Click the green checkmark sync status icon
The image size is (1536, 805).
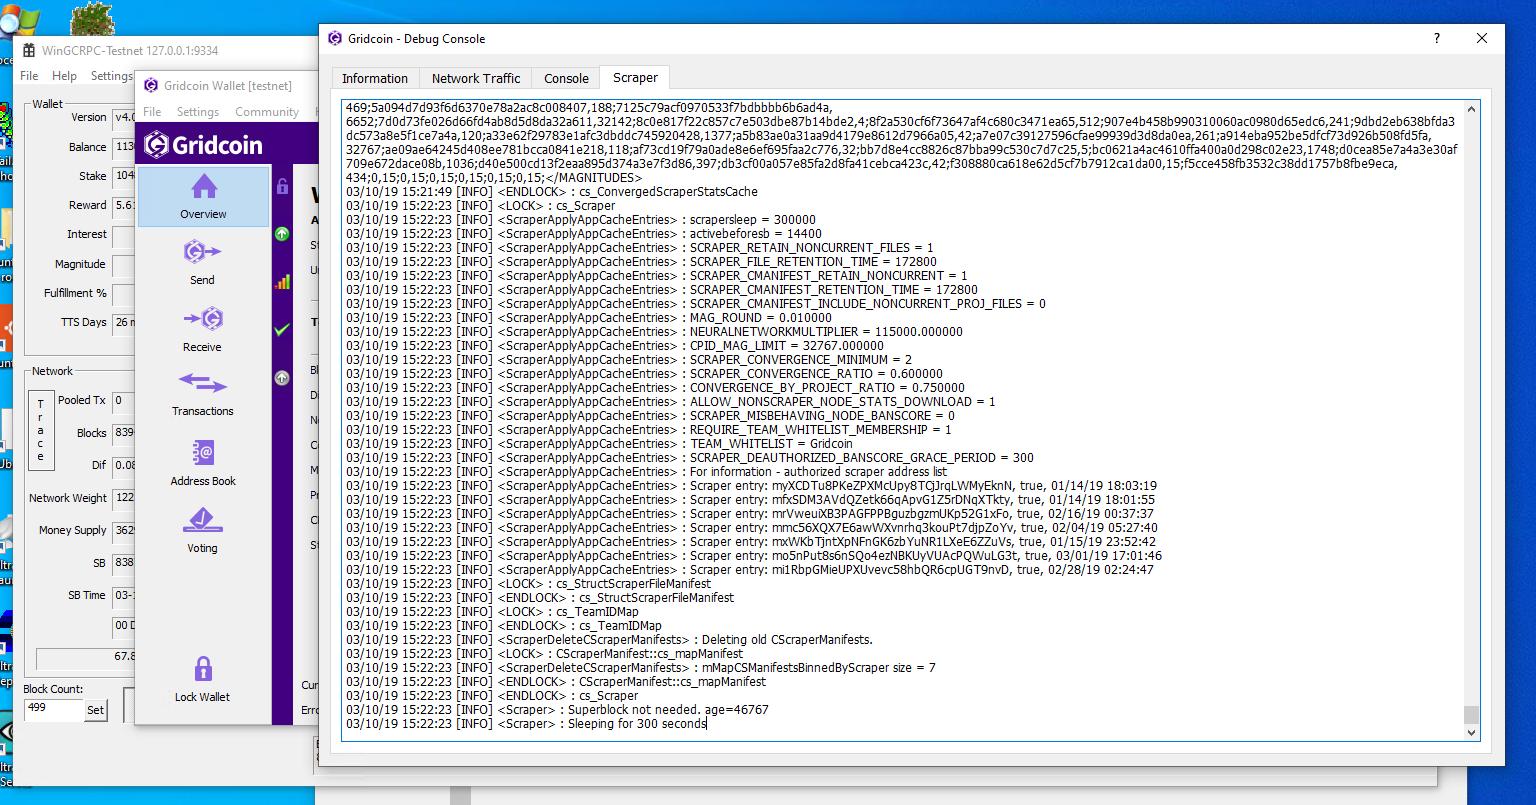tap(282, 329)
